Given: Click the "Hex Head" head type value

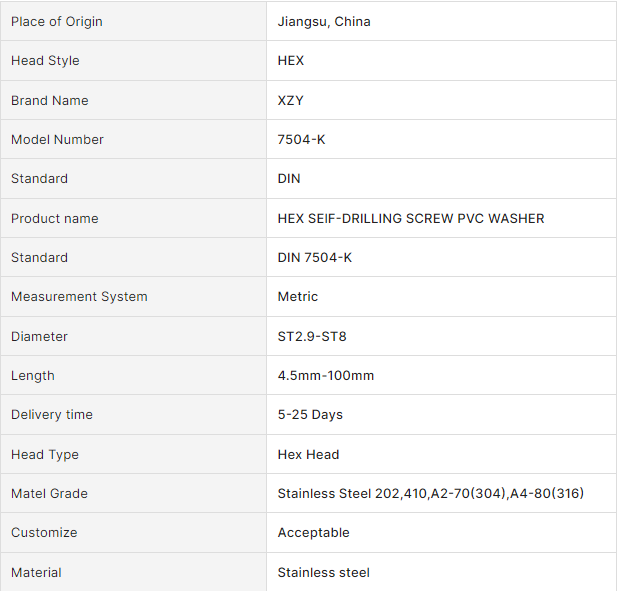Looking at the screenshot, I should pos(308,455).
